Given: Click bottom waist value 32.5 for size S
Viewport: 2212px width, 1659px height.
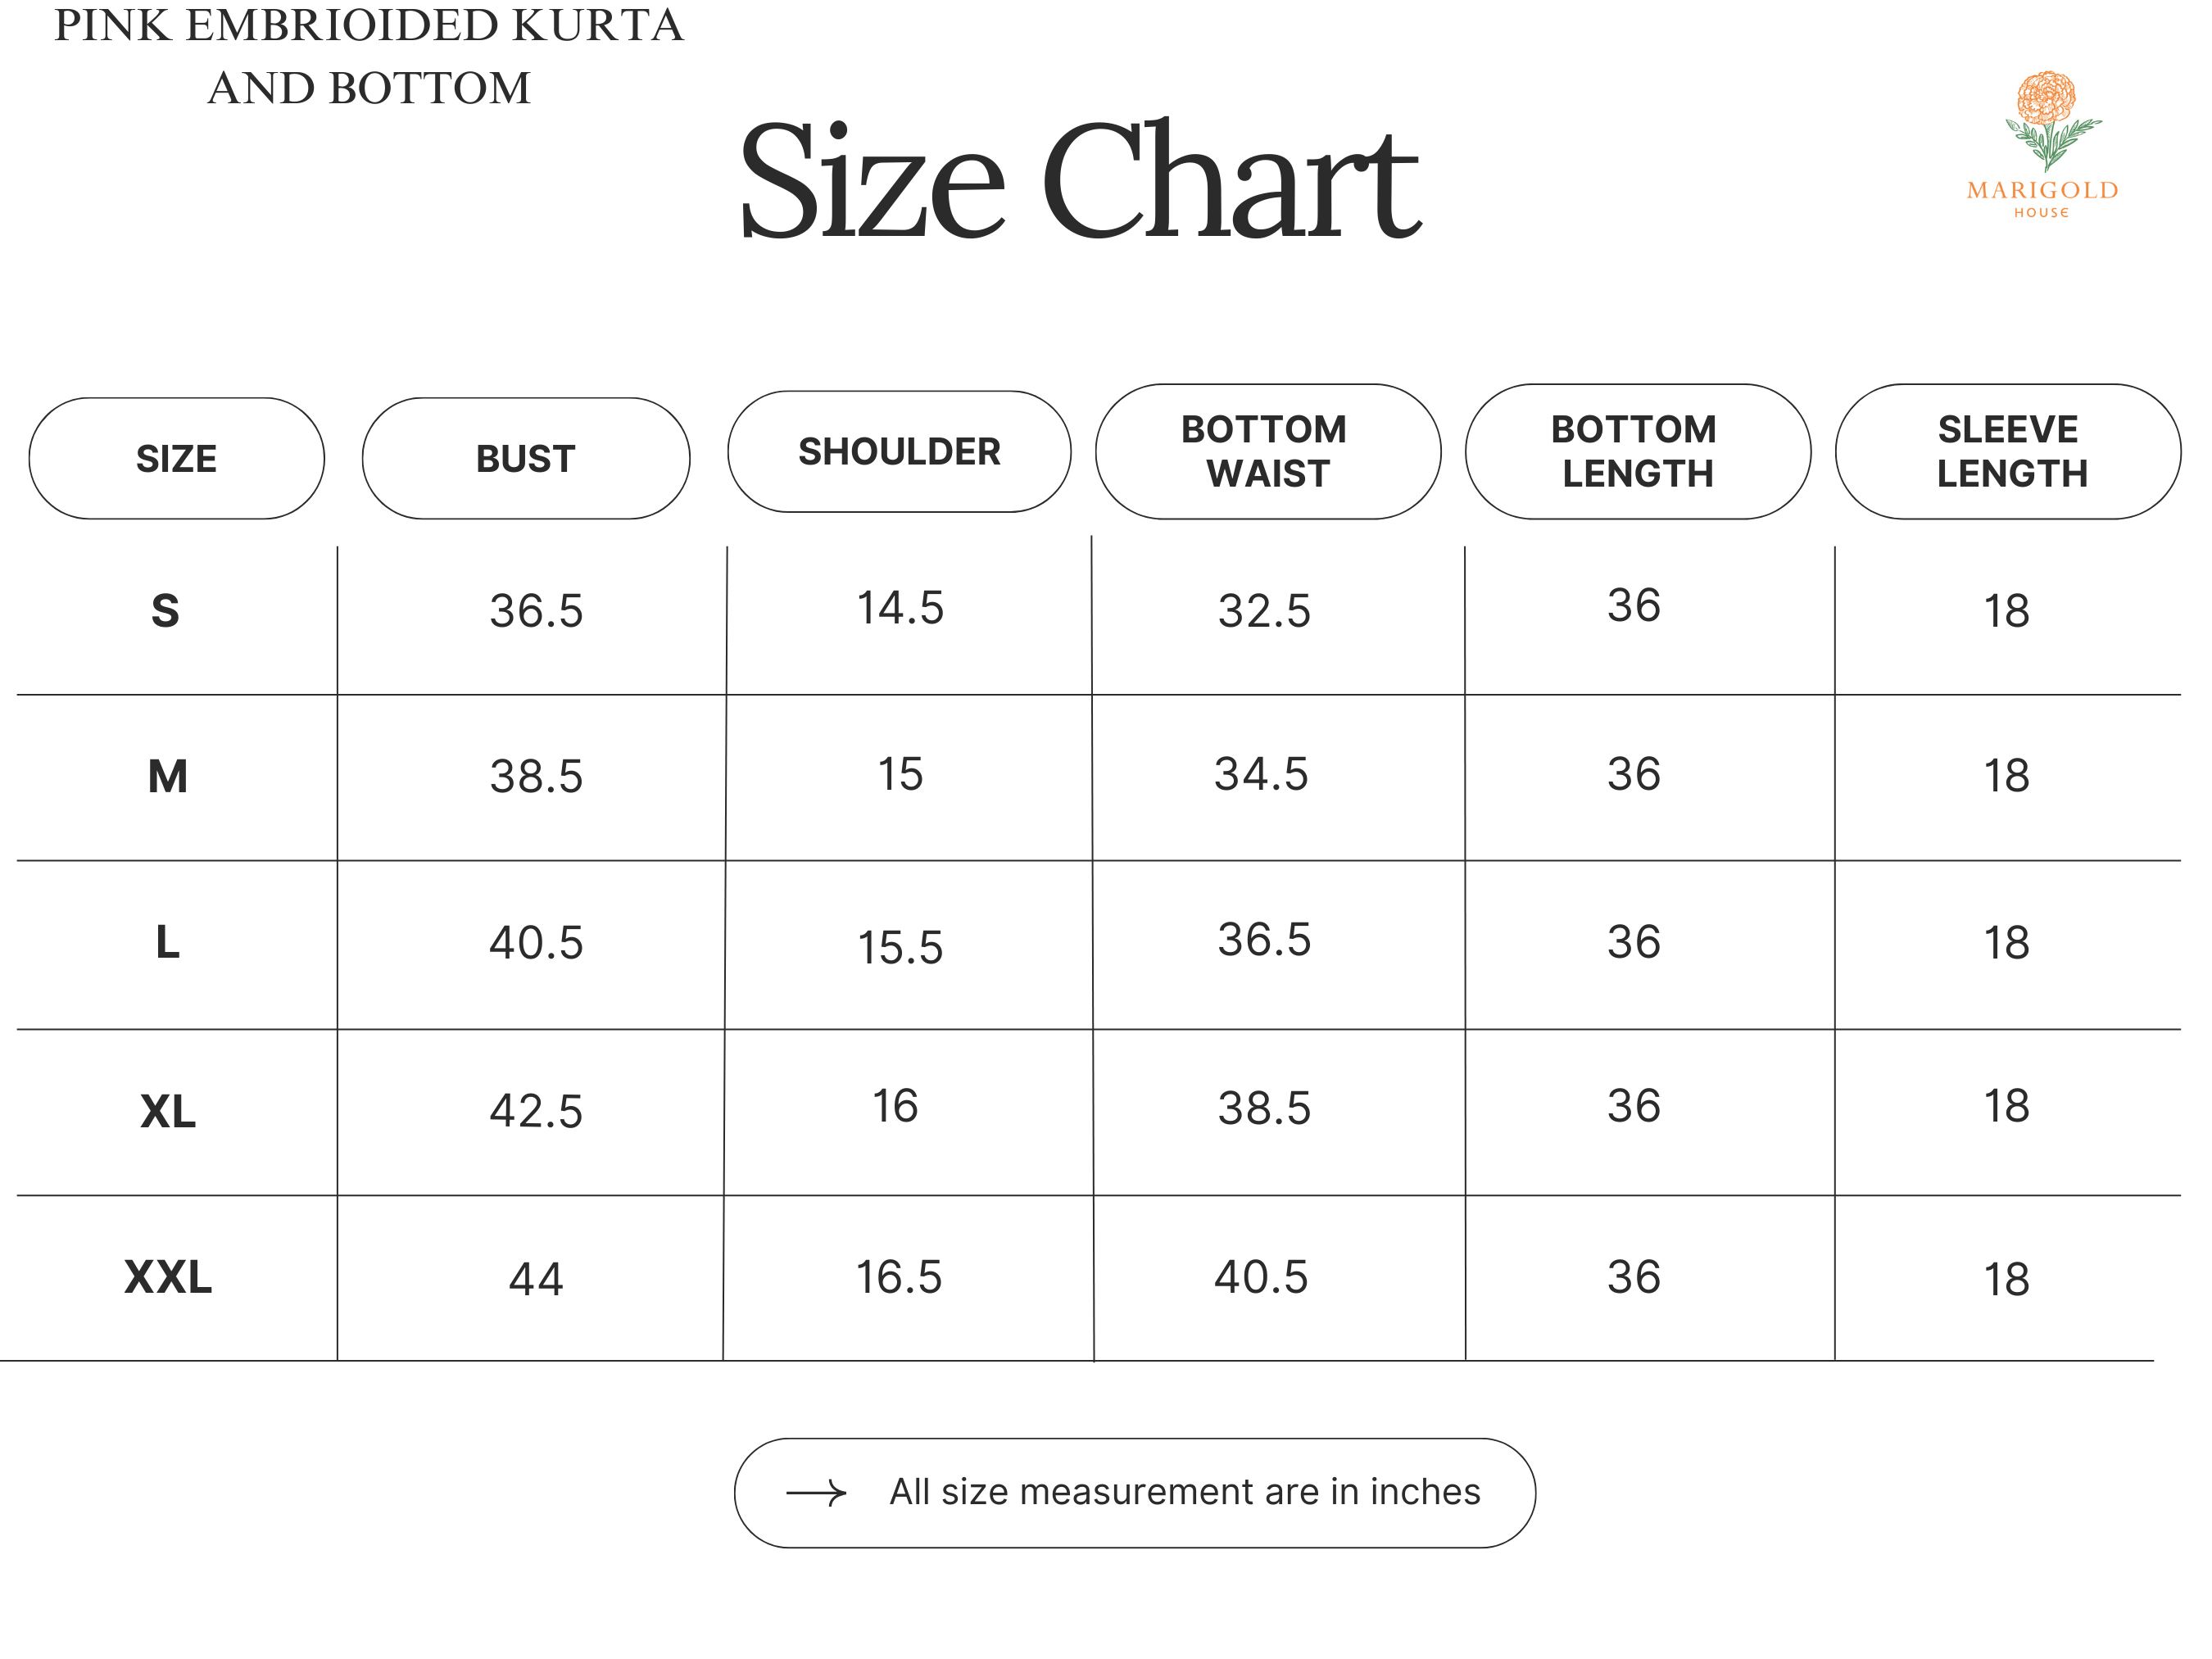Looking at the screenshot, I should tap(1264, 610).
